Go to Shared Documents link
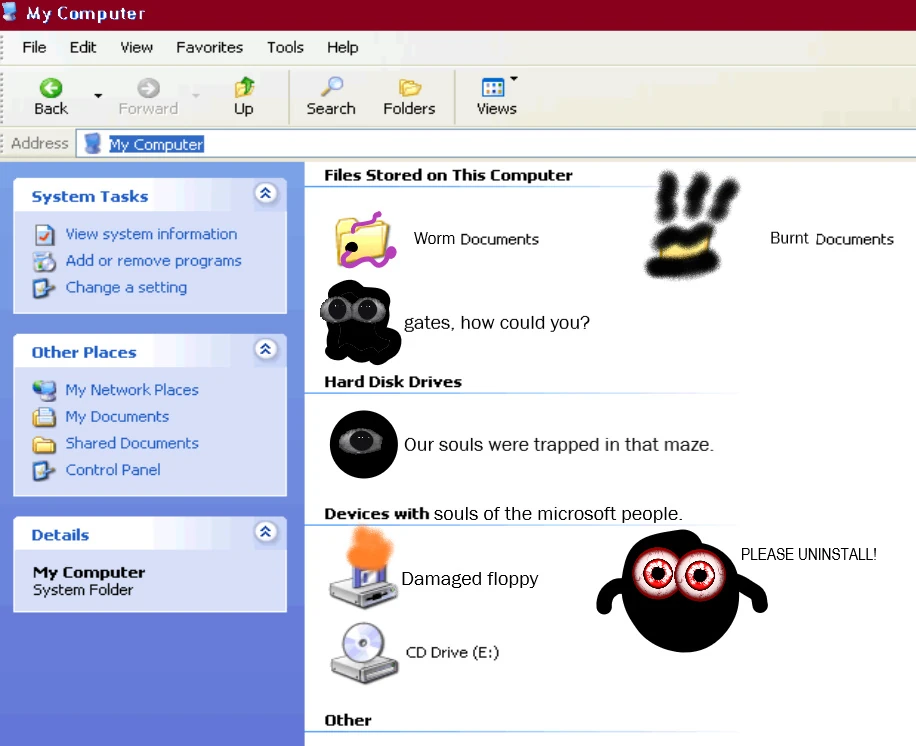The image size is (916, 746). pyautogui.click(x=132, y=443)
